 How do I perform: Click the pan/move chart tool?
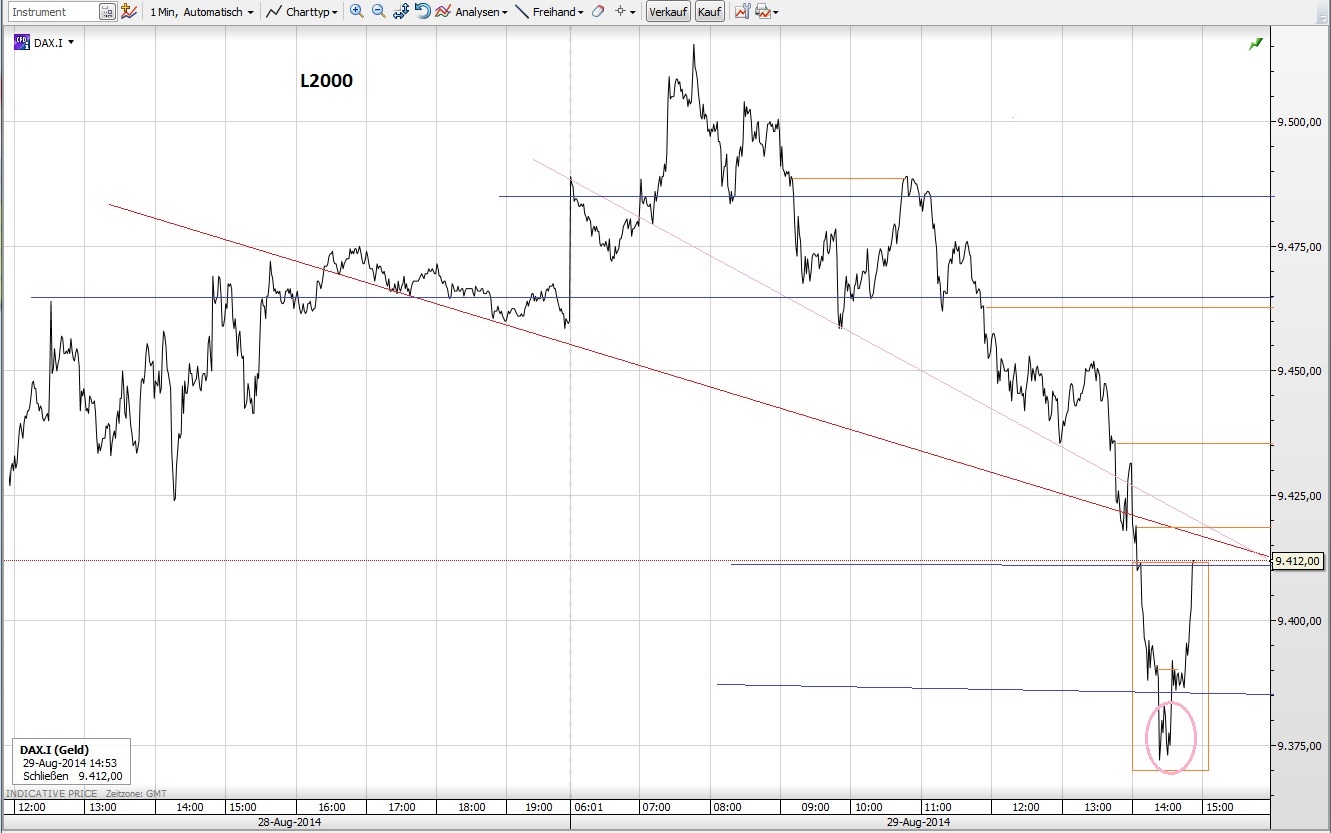pos(400,11)
